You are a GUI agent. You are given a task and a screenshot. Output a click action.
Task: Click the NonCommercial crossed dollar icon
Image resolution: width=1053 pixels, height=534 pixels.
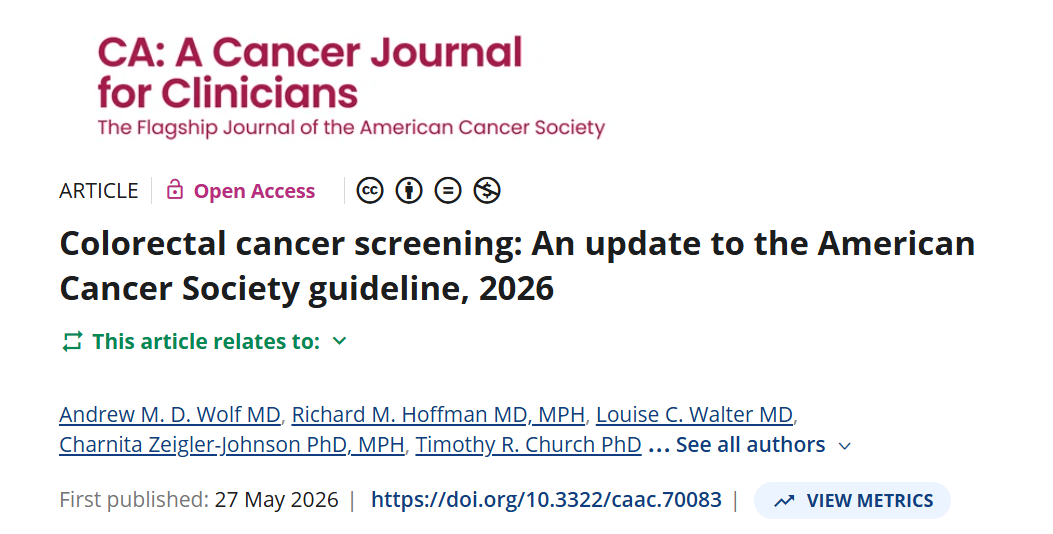pos(487,191)
